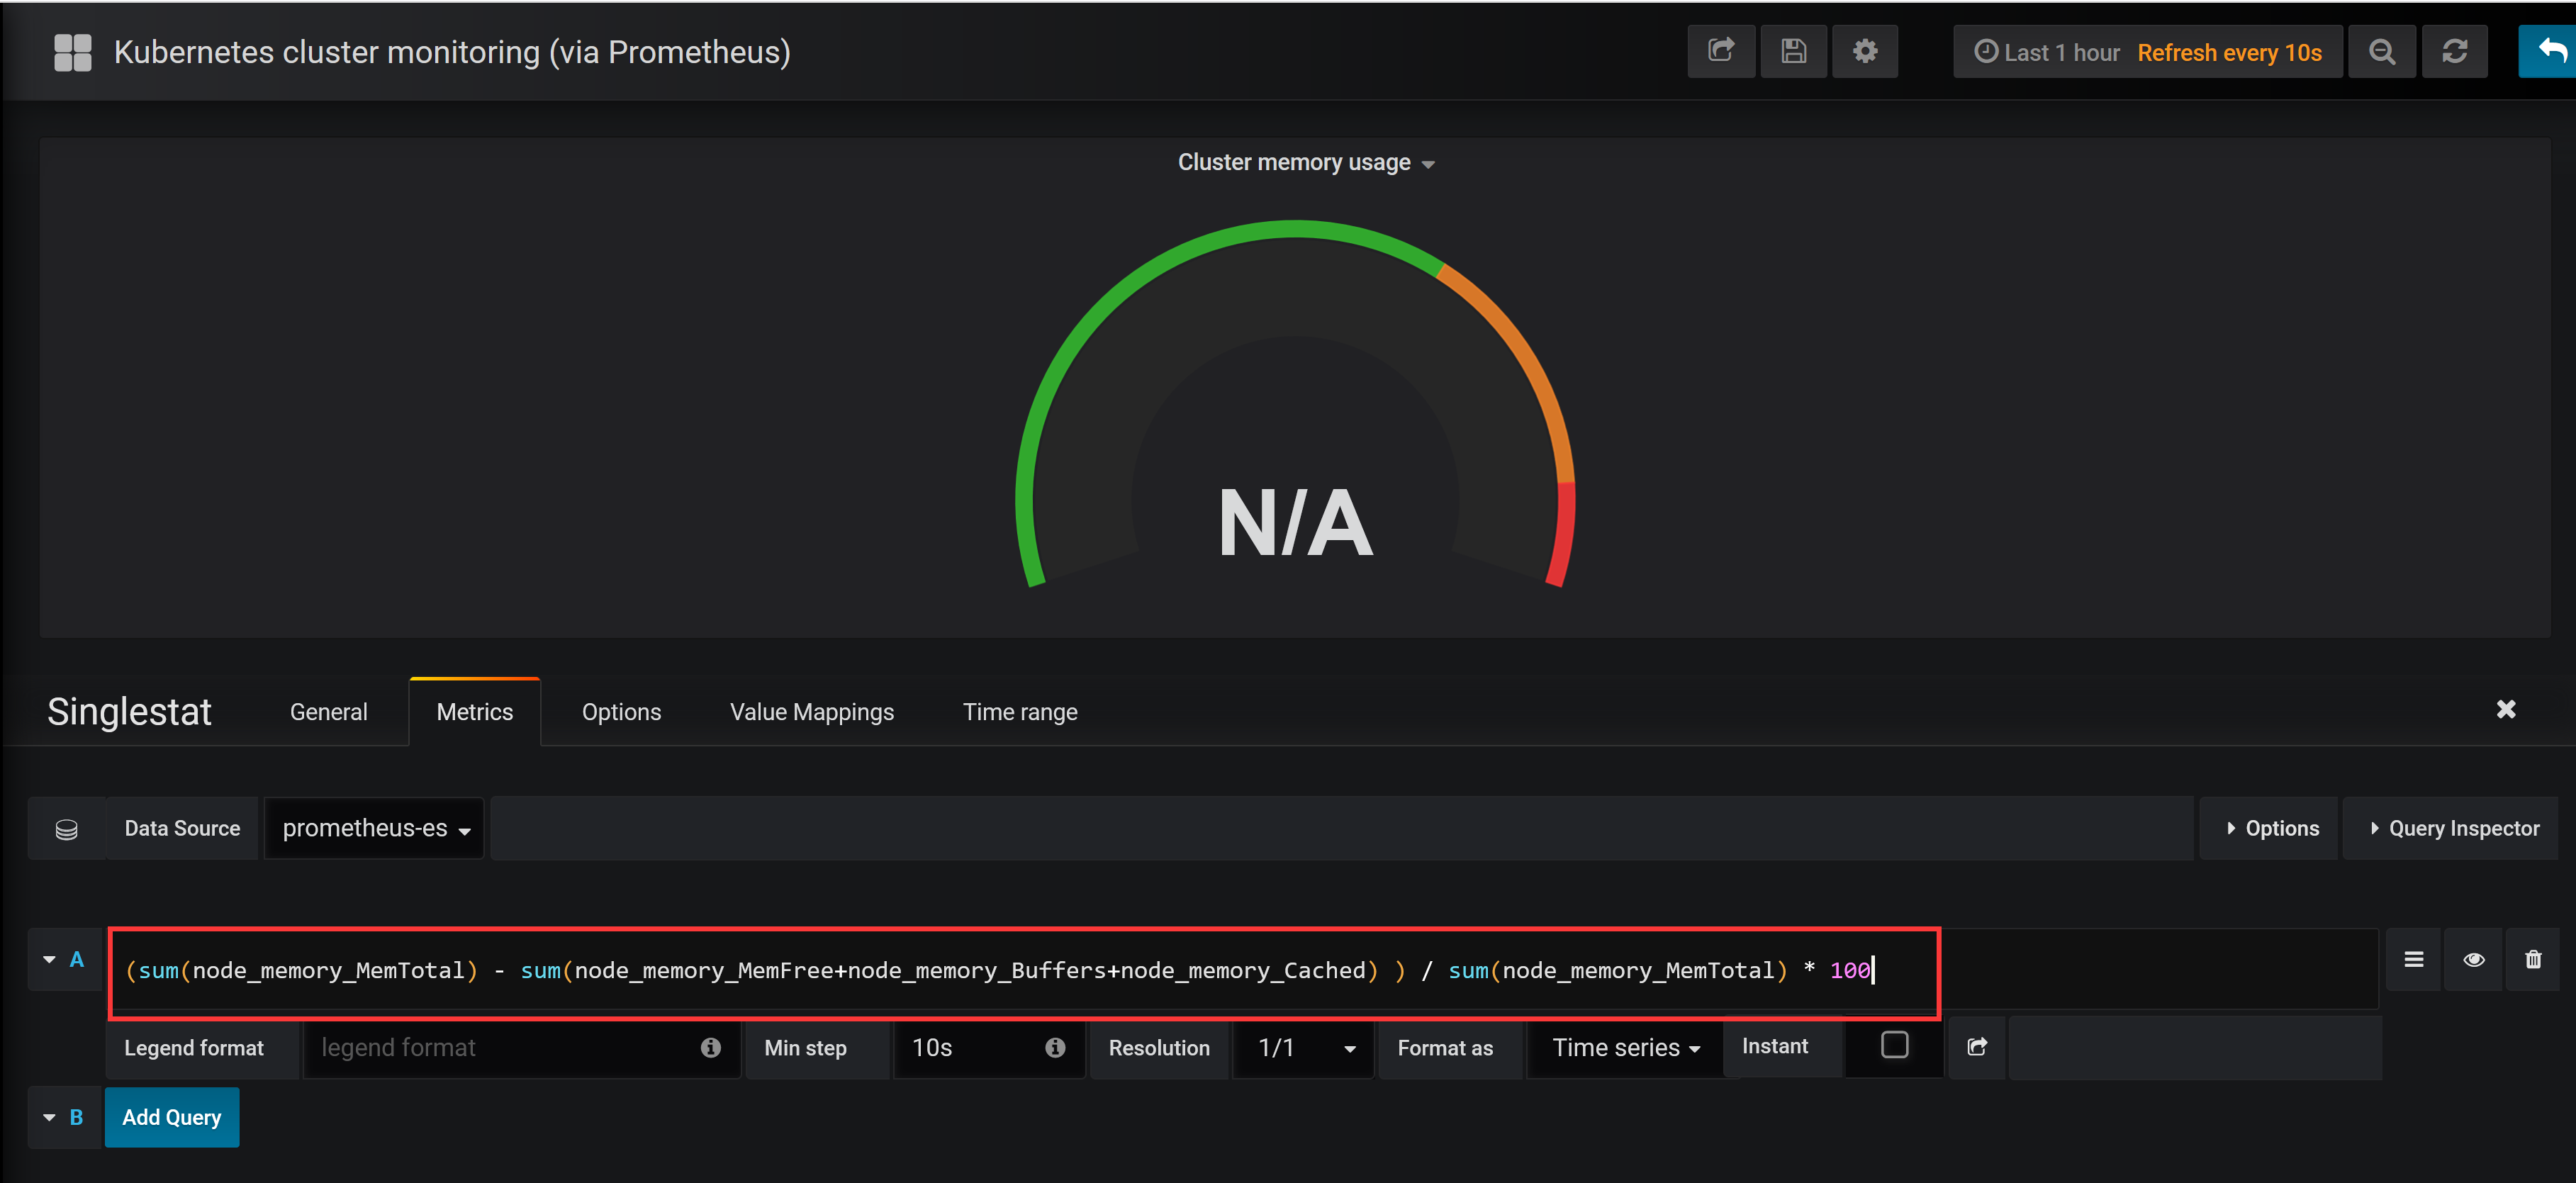The height and width of the screenshot is (1183, 2576).
Task: Click the link to Prometheus query icon
Action: [x=1976, y=1047]
